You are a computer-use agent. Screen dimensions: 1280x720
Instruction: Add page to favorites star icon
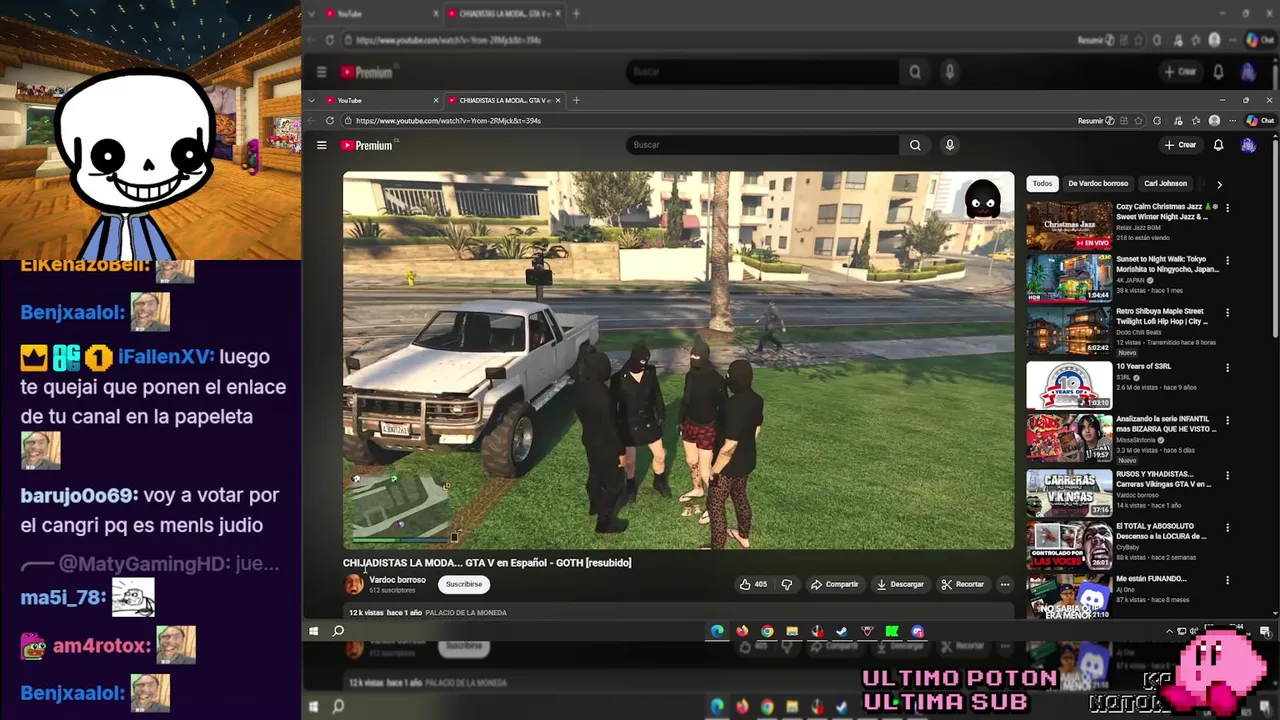click(1139, 120)
